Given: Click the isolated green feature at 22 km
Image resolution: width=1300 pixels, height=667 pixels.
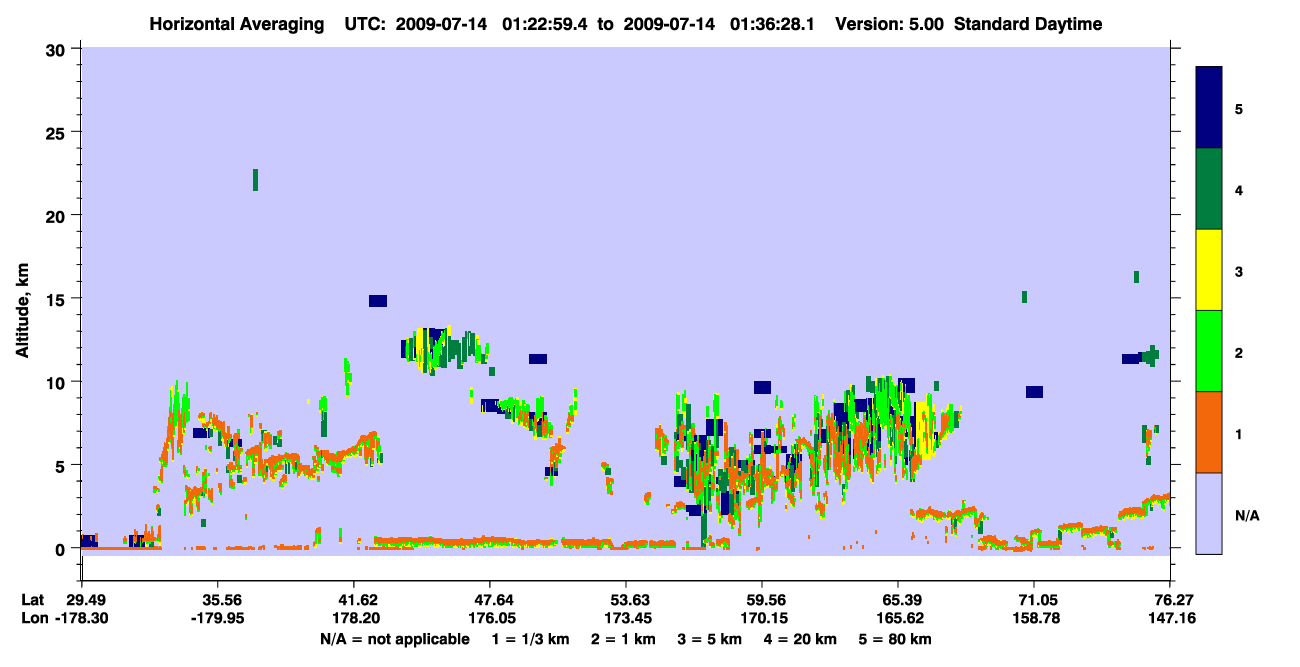Looking at the screenshot, I should pyautogui.click(x=256, y=180).
